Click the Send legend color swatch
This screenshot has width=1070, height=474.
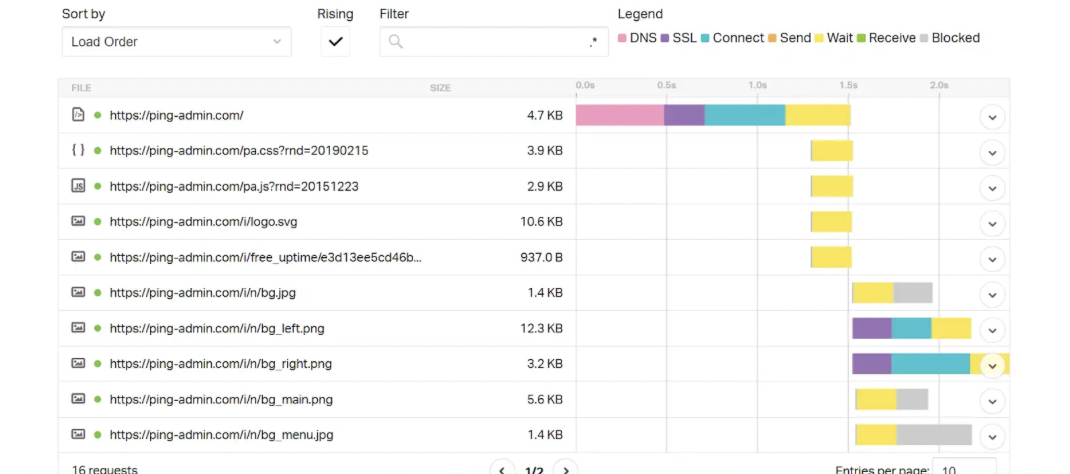tap(772, 38)
